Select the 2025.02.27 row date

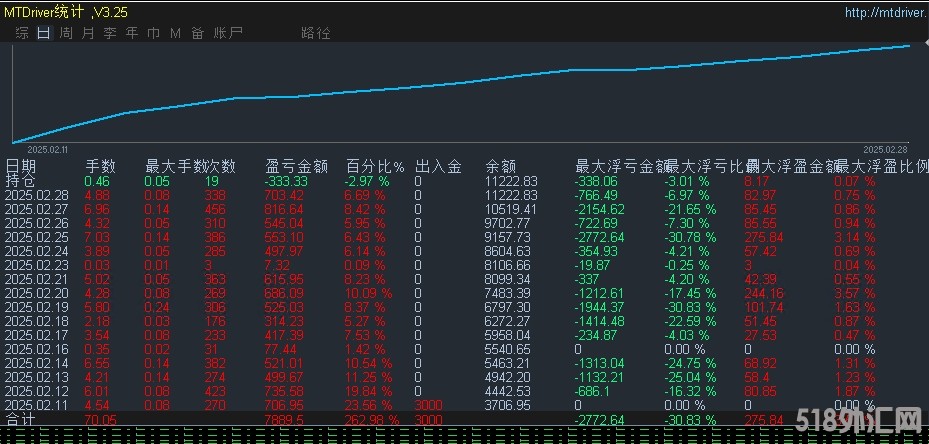37,209
